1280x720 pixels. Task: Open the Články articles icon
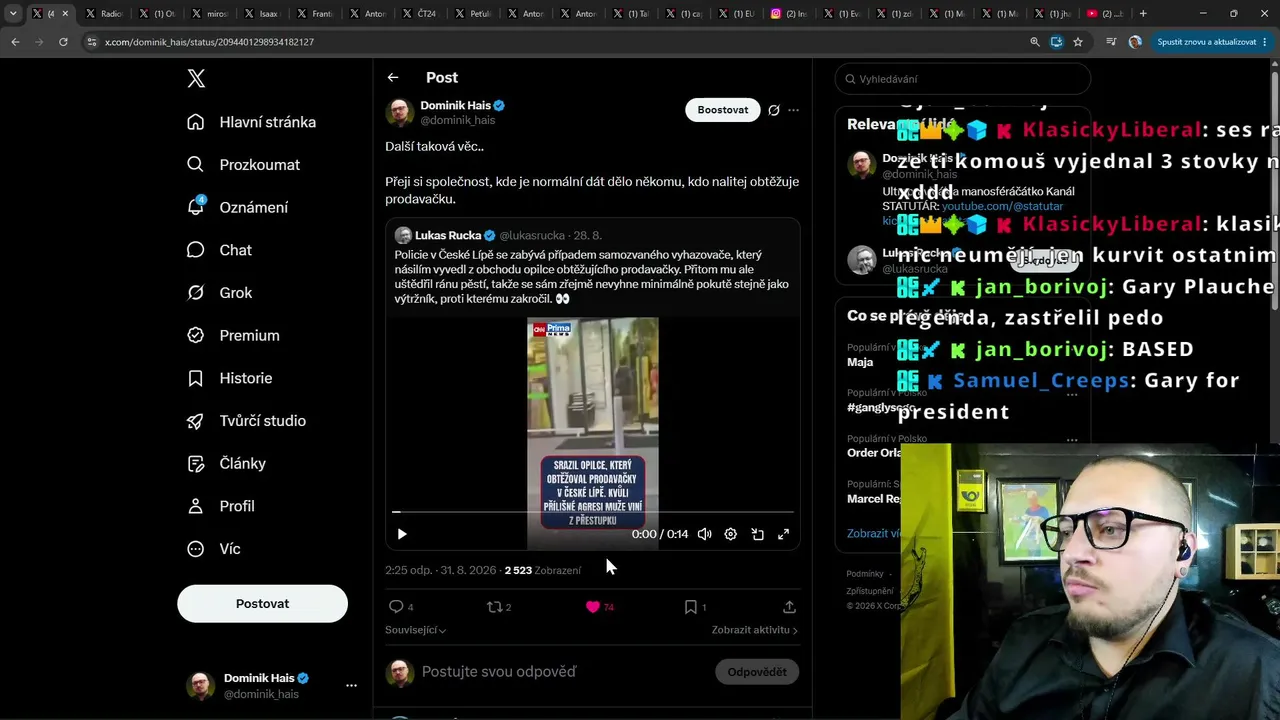pos(196,464)
